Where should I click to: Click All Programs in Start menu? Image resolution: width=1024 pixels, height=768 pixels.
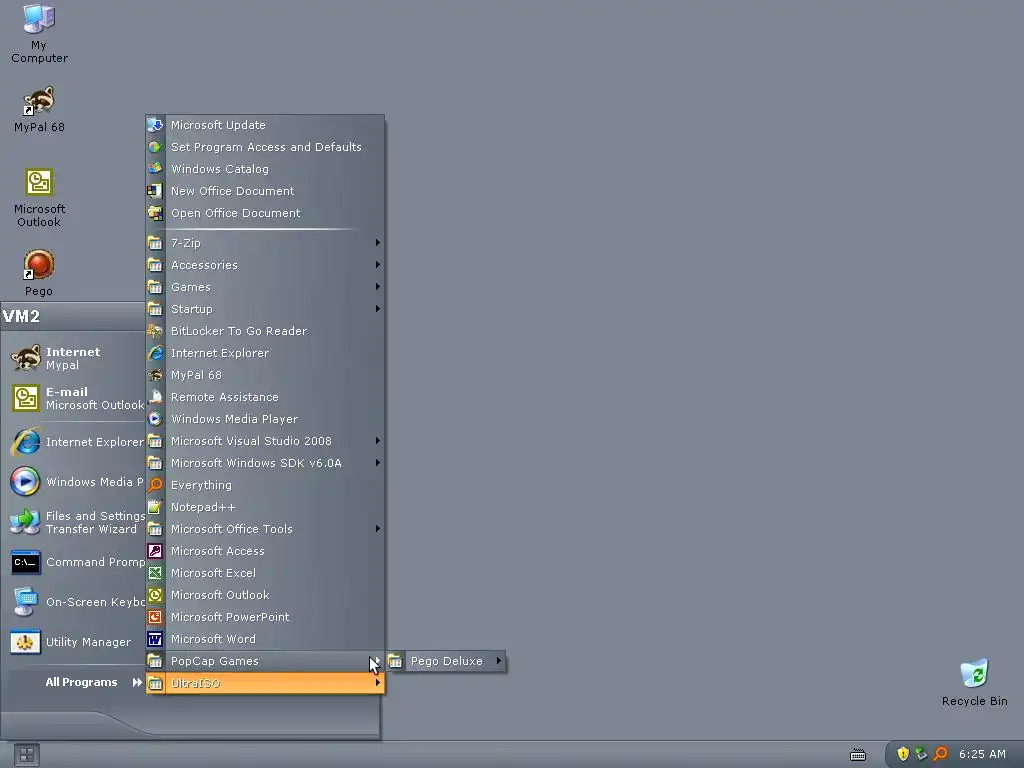click(93, 682)
